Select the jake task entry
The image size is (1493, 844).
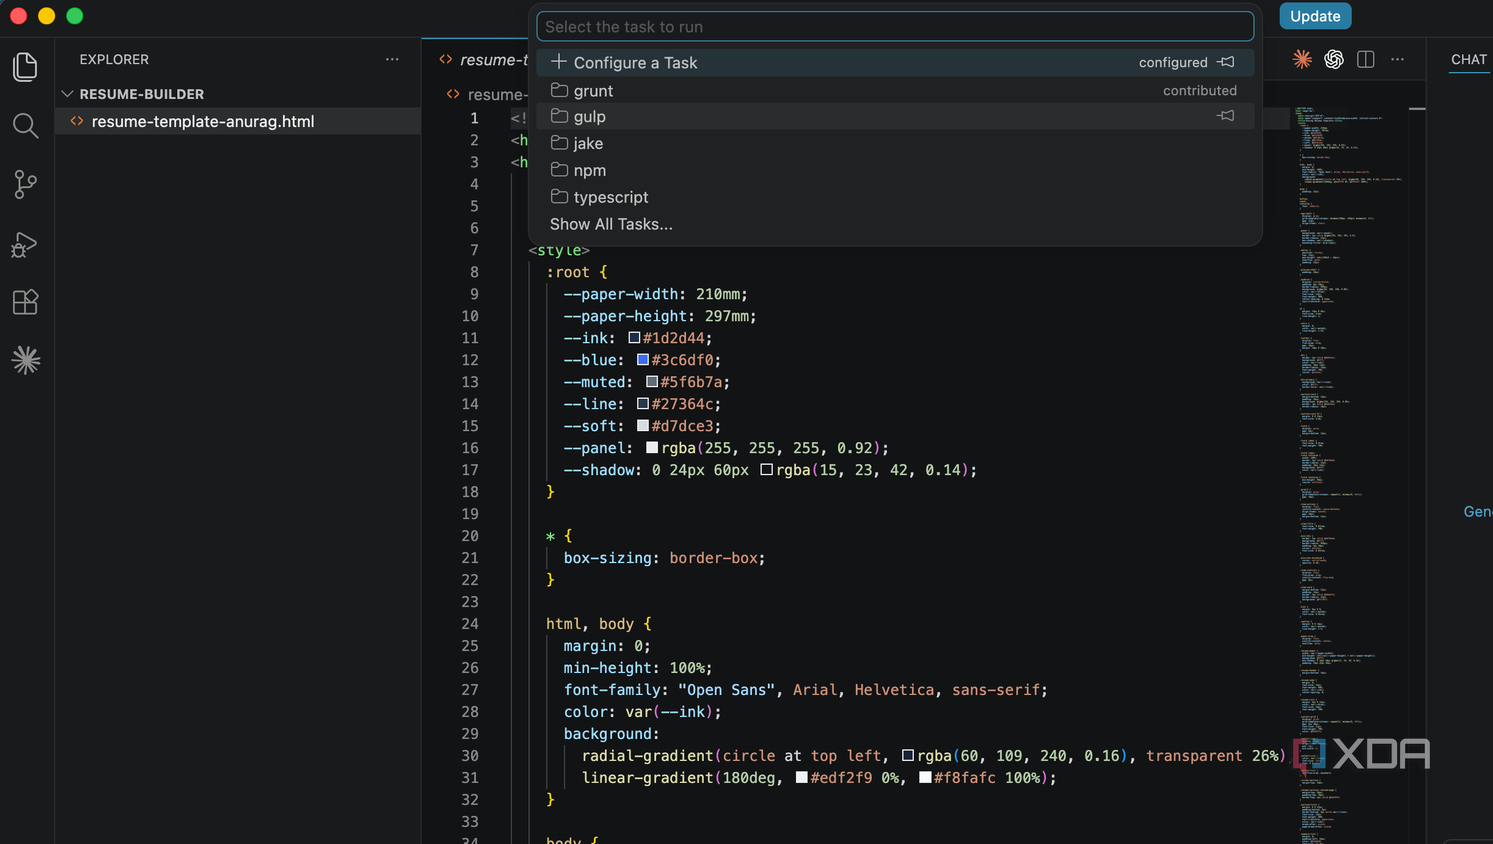coord(895,143)
